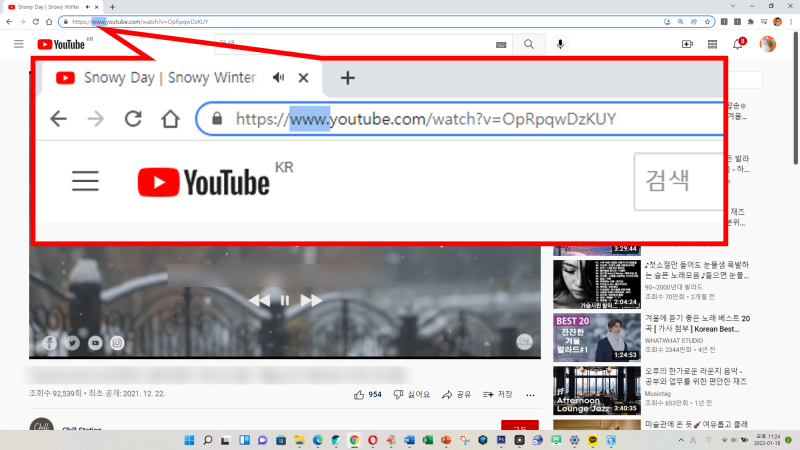Start YouTube voice search microphone

click(x=560, y=44)
